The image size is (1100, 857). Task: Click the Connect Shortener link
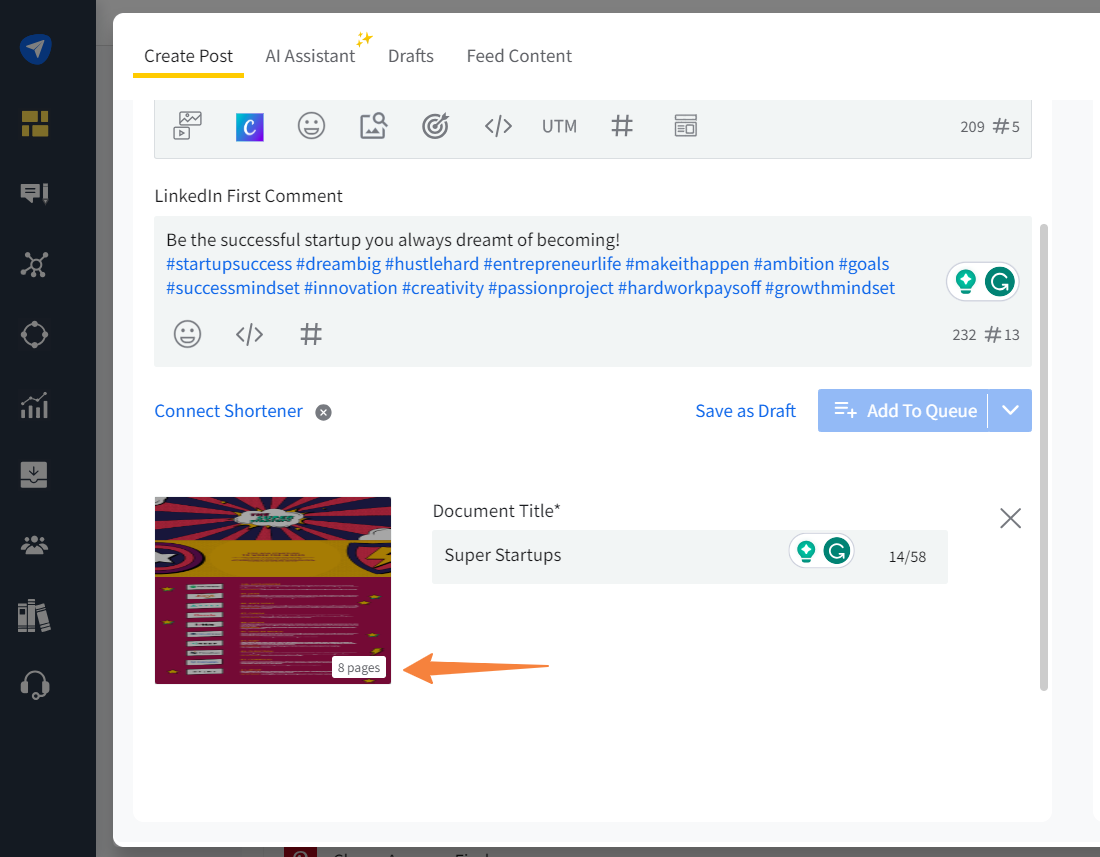point(228,411)
